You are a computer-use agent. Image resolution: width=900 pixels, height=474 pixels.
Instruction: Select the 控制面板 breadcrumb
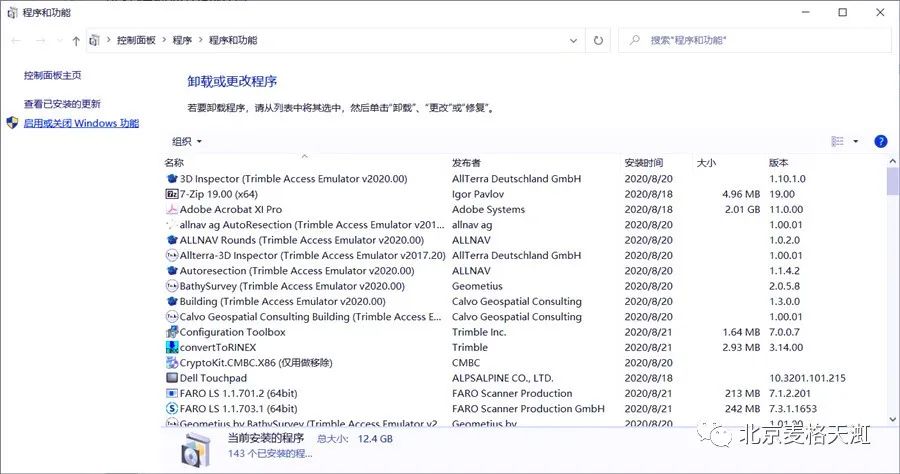pos(136,40)
